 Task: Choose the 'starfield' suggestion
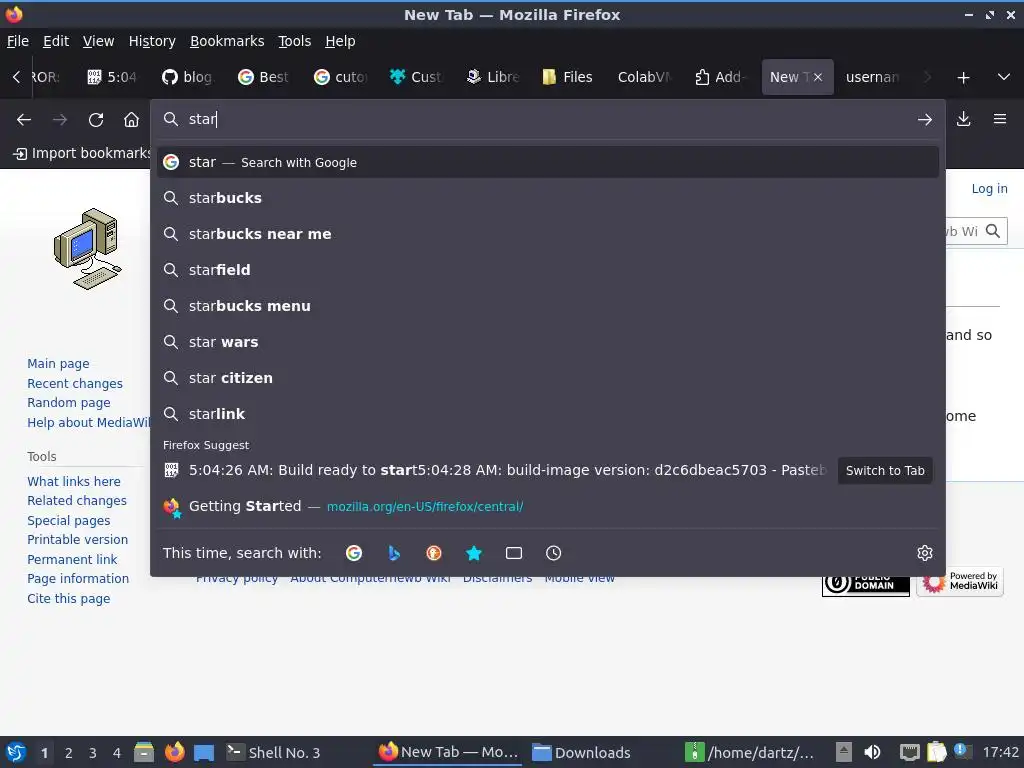point(548,270)
